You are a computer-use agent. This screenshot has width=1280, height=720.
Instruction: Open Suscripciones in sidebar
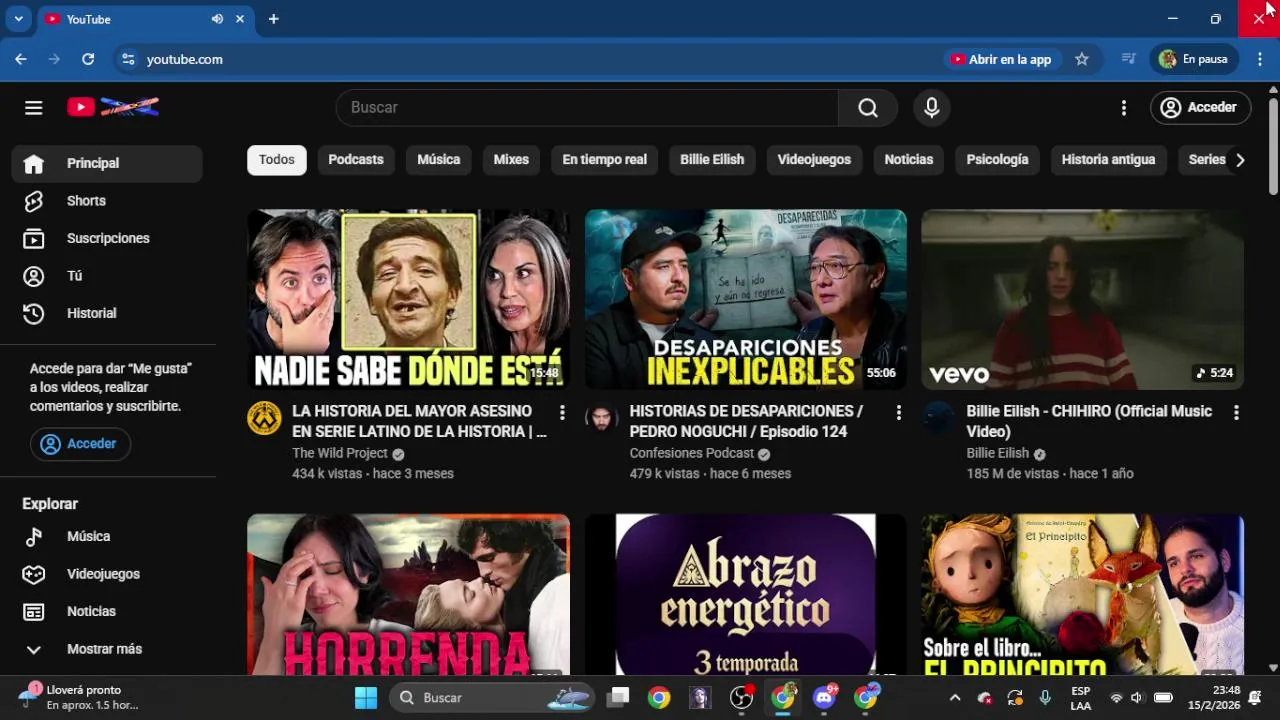pyautogui.click(x=107, y=238)
